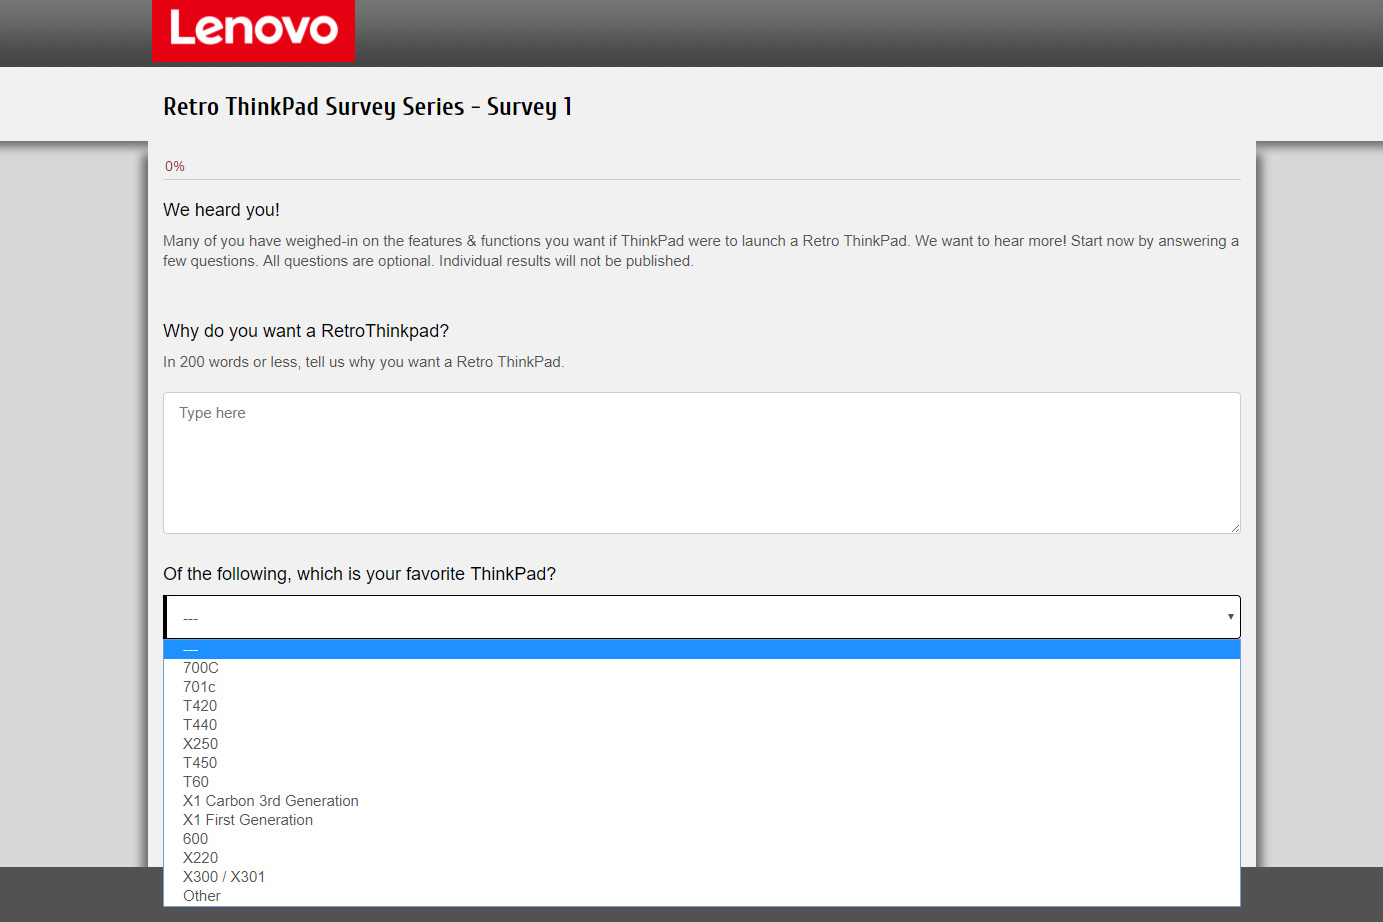Image resolution: width=1383 pixels, height=922 pixels.
Task: Pick X220 from the list
Action: coord(701,858)
